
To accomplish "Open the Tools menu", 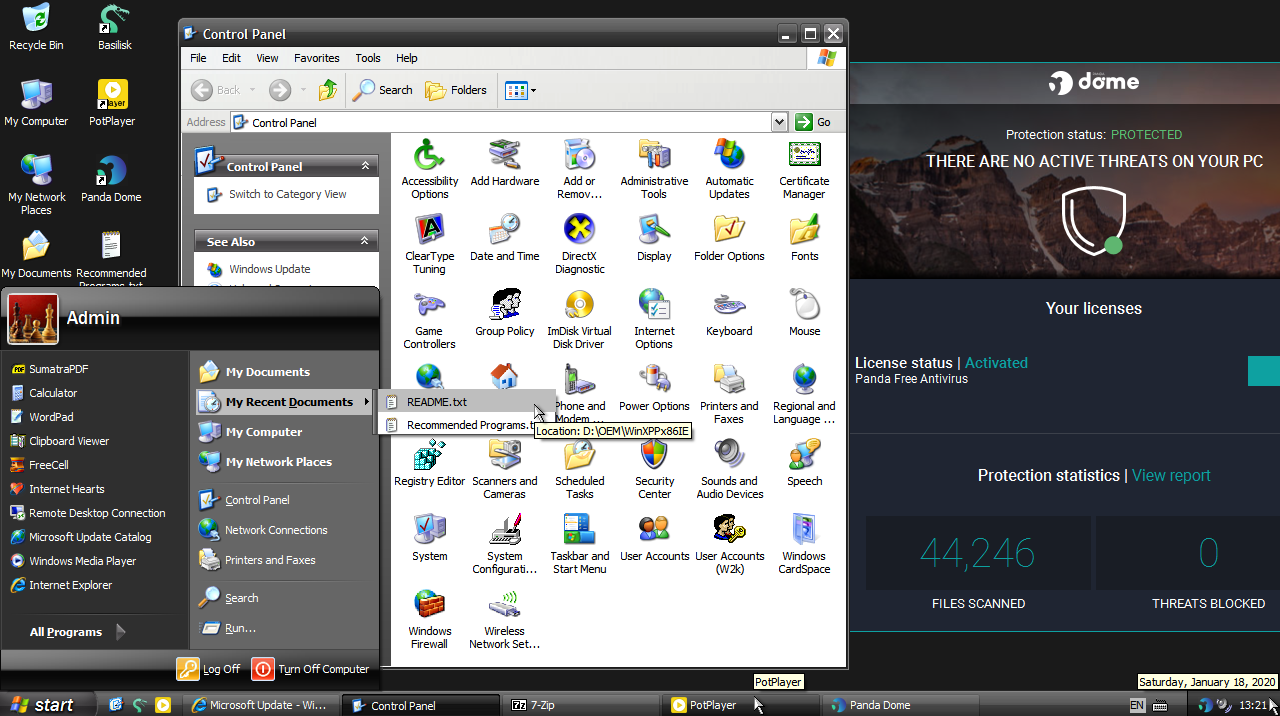I will click(x=368, y=58).
